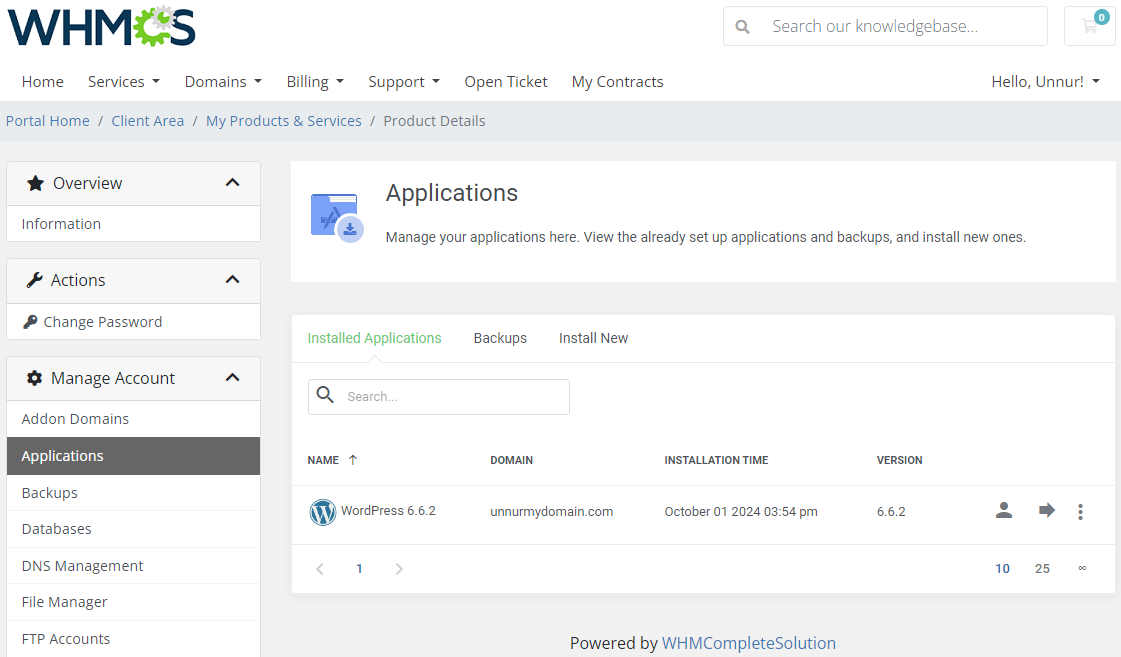Open Information in Overview sidebar

tap(134, 224)
